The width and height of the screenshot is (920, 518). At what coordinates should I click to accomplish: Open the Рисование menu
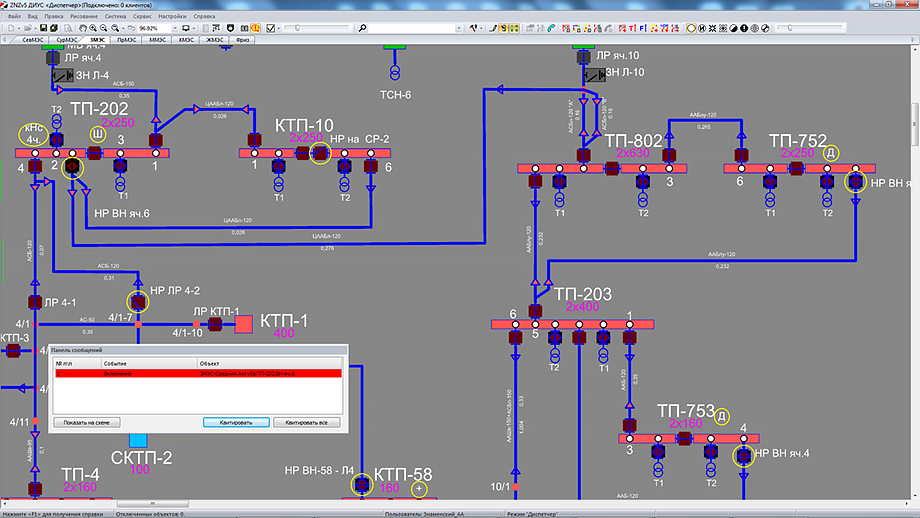(82, 17)
